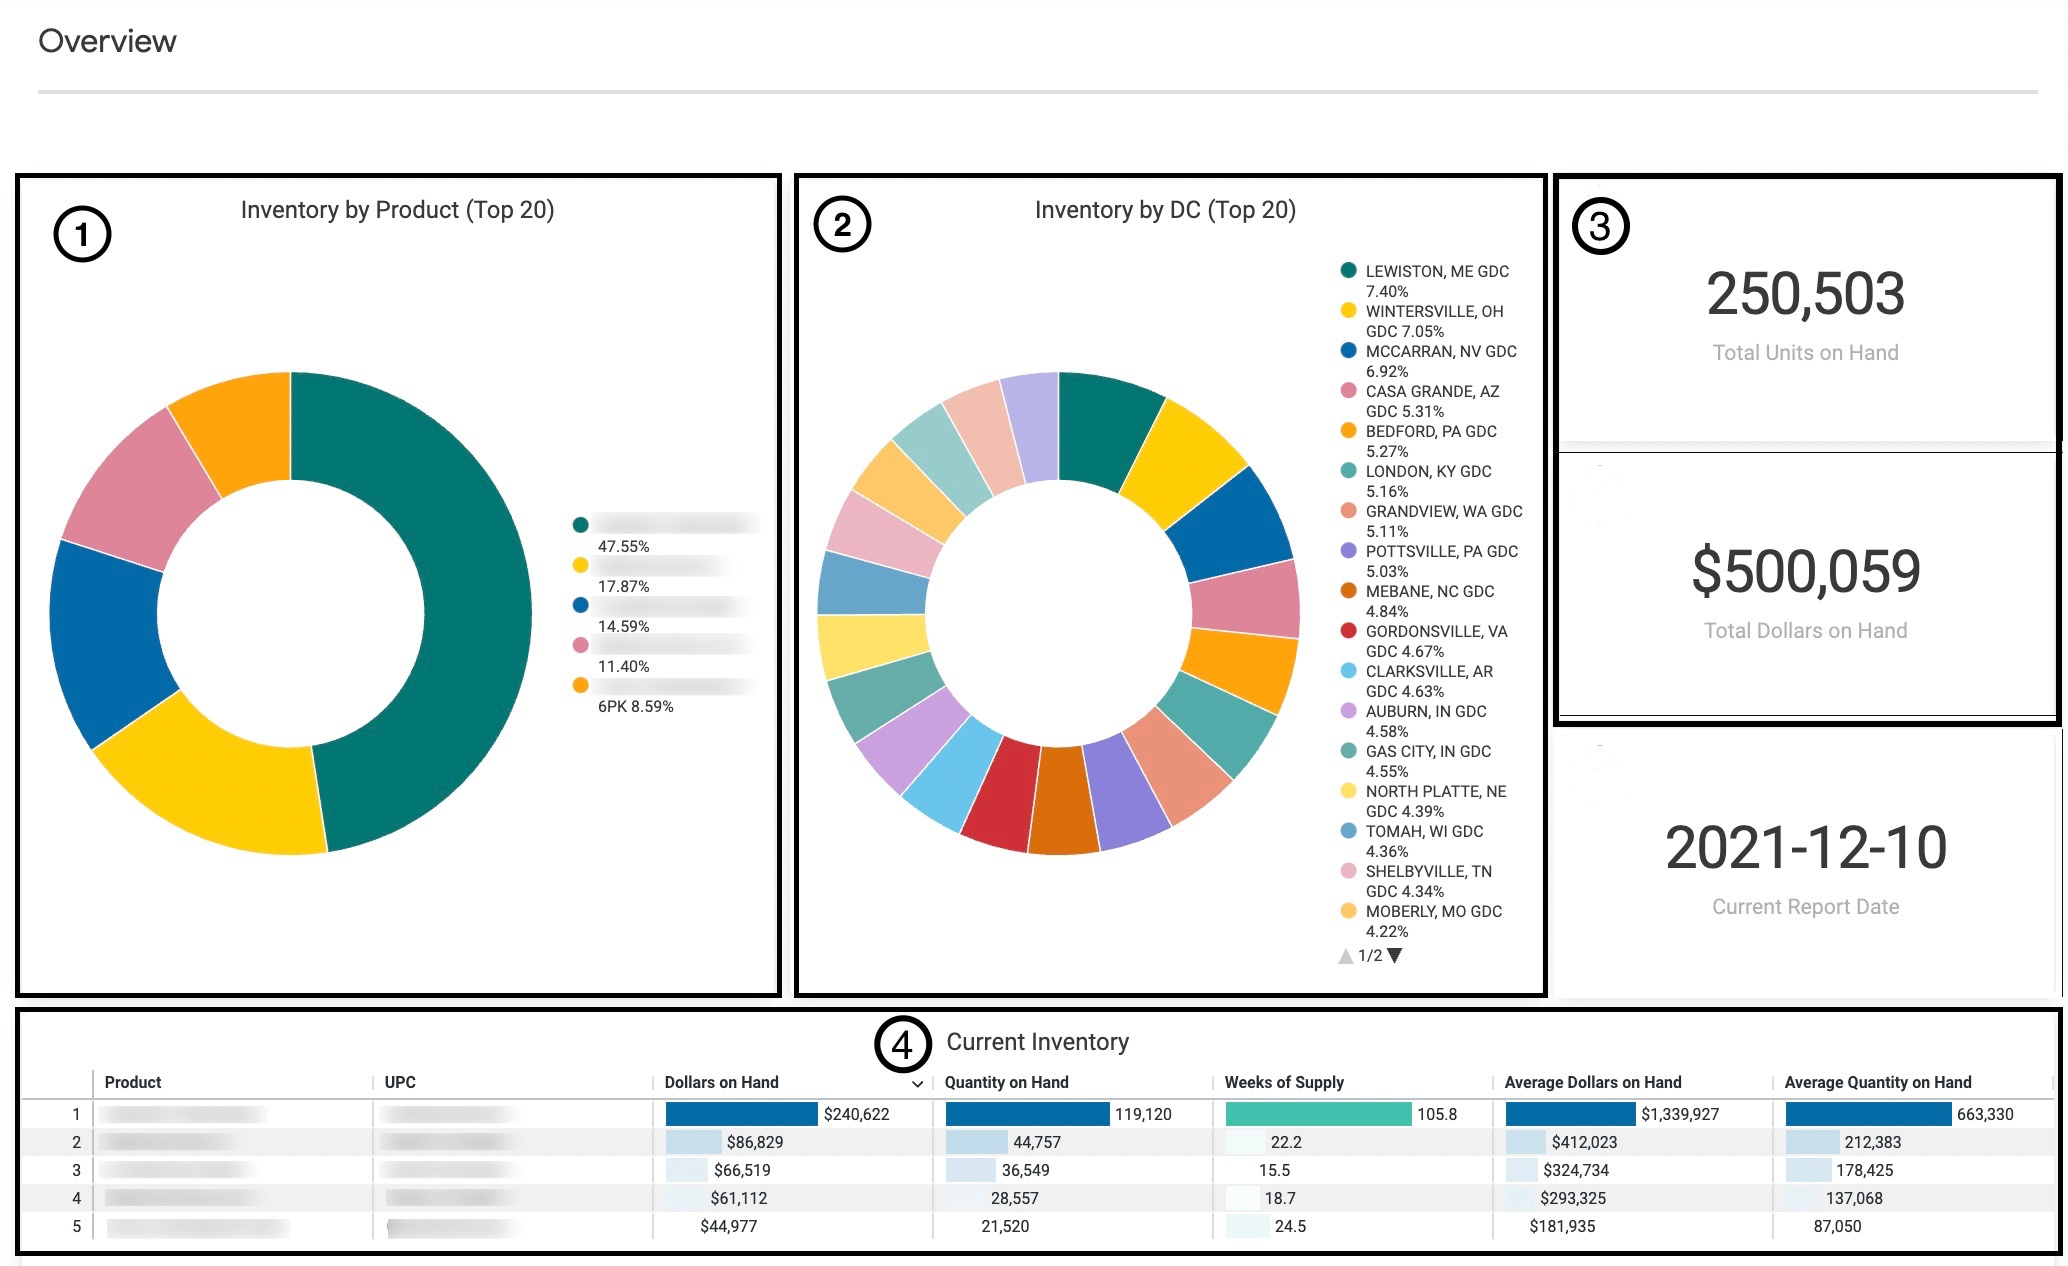This screenshot has height=1266, width=2068.
Task: Toggle the LONDON, KY GDC series via legend
Action: click(x=1348, y=471)
